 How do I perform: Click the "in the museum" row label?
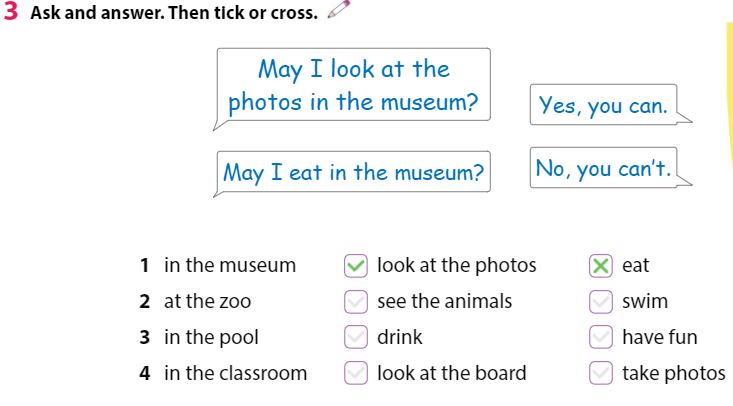pos(230,266)
